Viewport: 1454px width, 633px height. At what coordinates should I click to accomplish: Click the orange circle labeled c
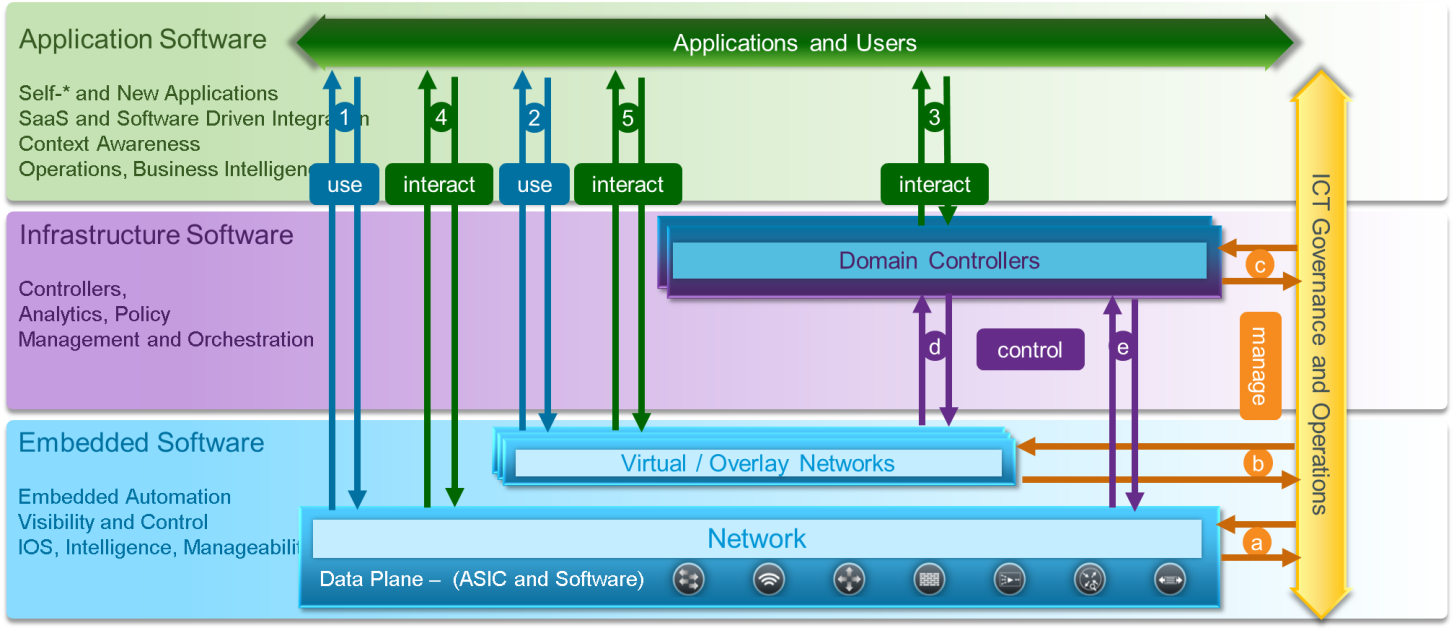click(x=1260, y=265)
